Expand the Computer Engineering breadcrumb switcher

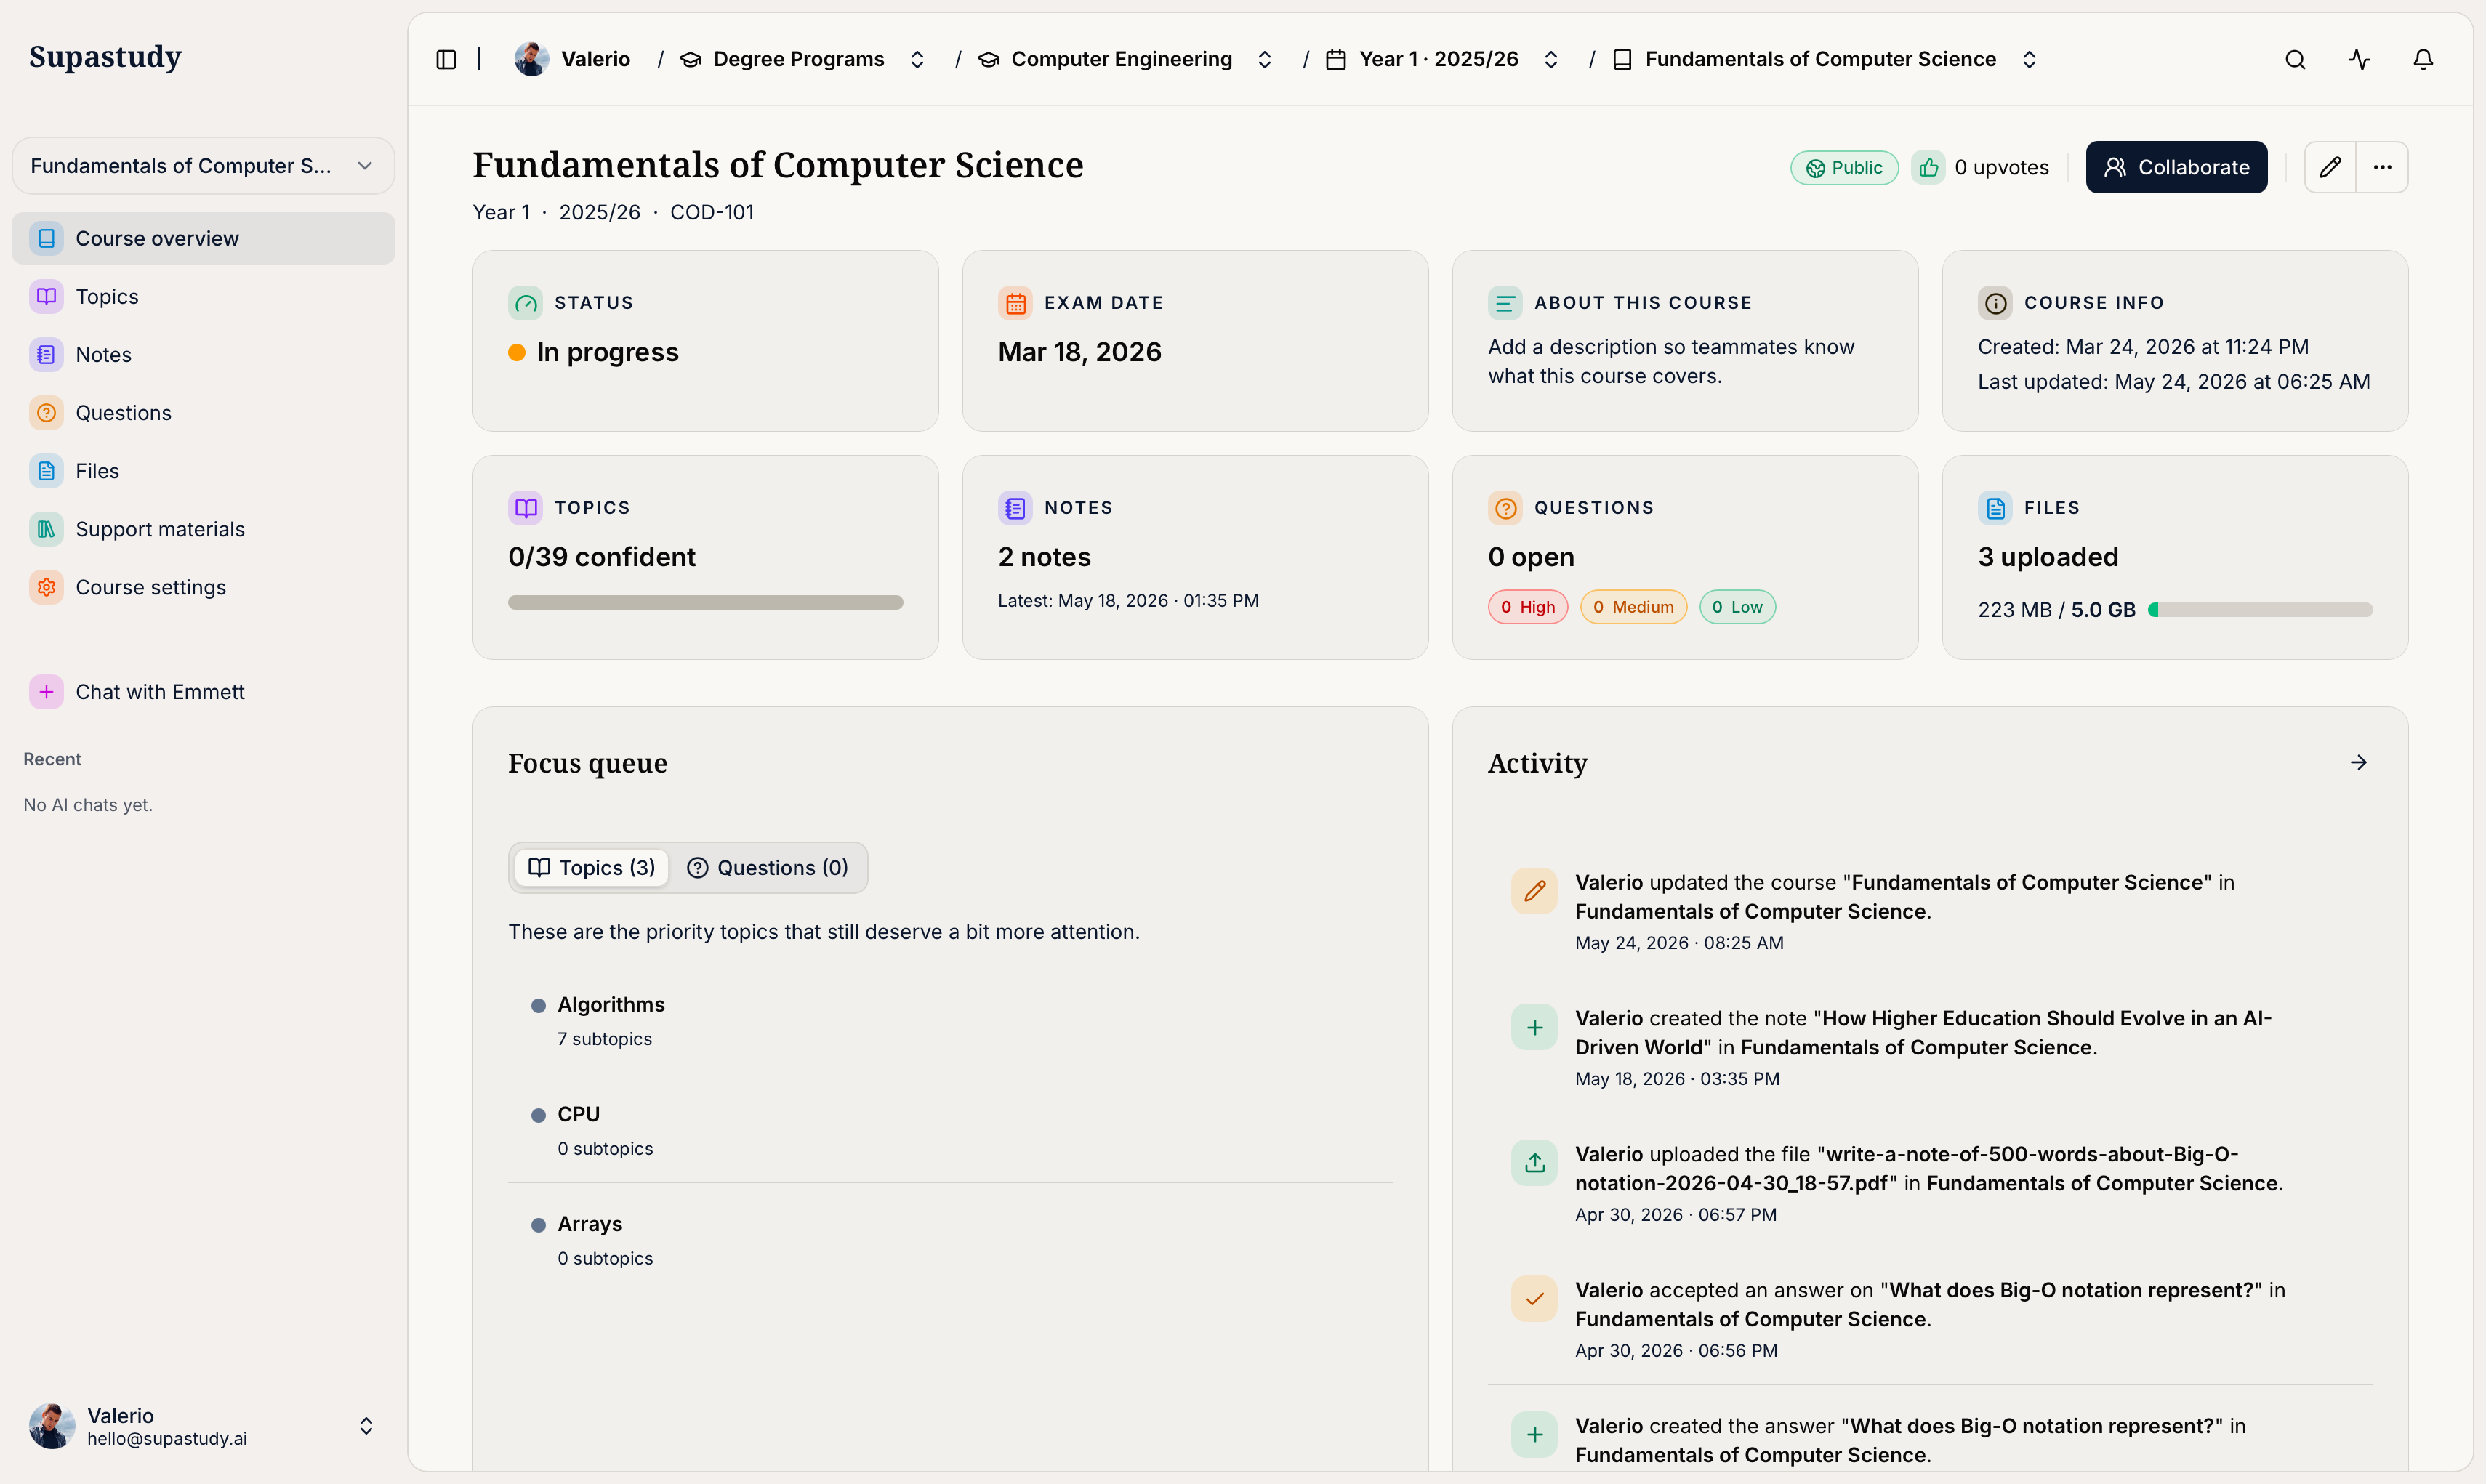tap(1265, 59)
